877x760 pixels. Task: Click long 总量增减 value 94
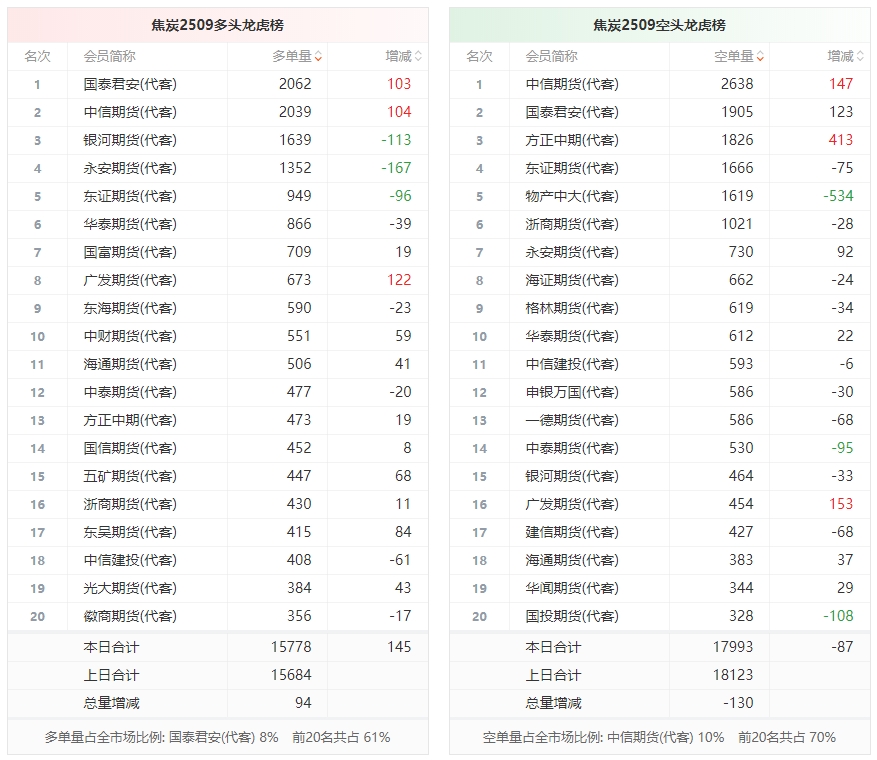pyautogui.click(x=303, y=703)
